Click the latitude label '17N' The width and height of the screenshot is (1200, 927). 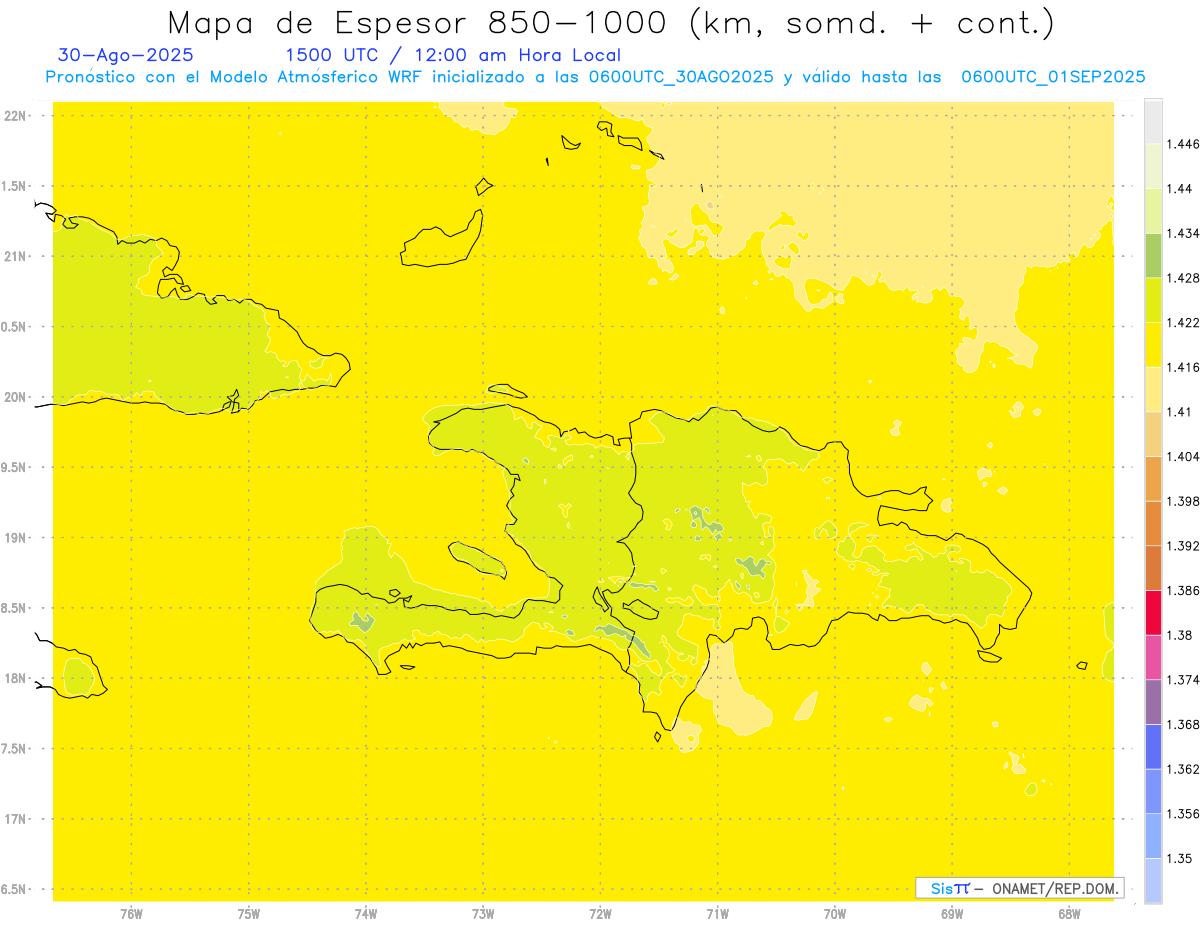[x=14, y=819]
